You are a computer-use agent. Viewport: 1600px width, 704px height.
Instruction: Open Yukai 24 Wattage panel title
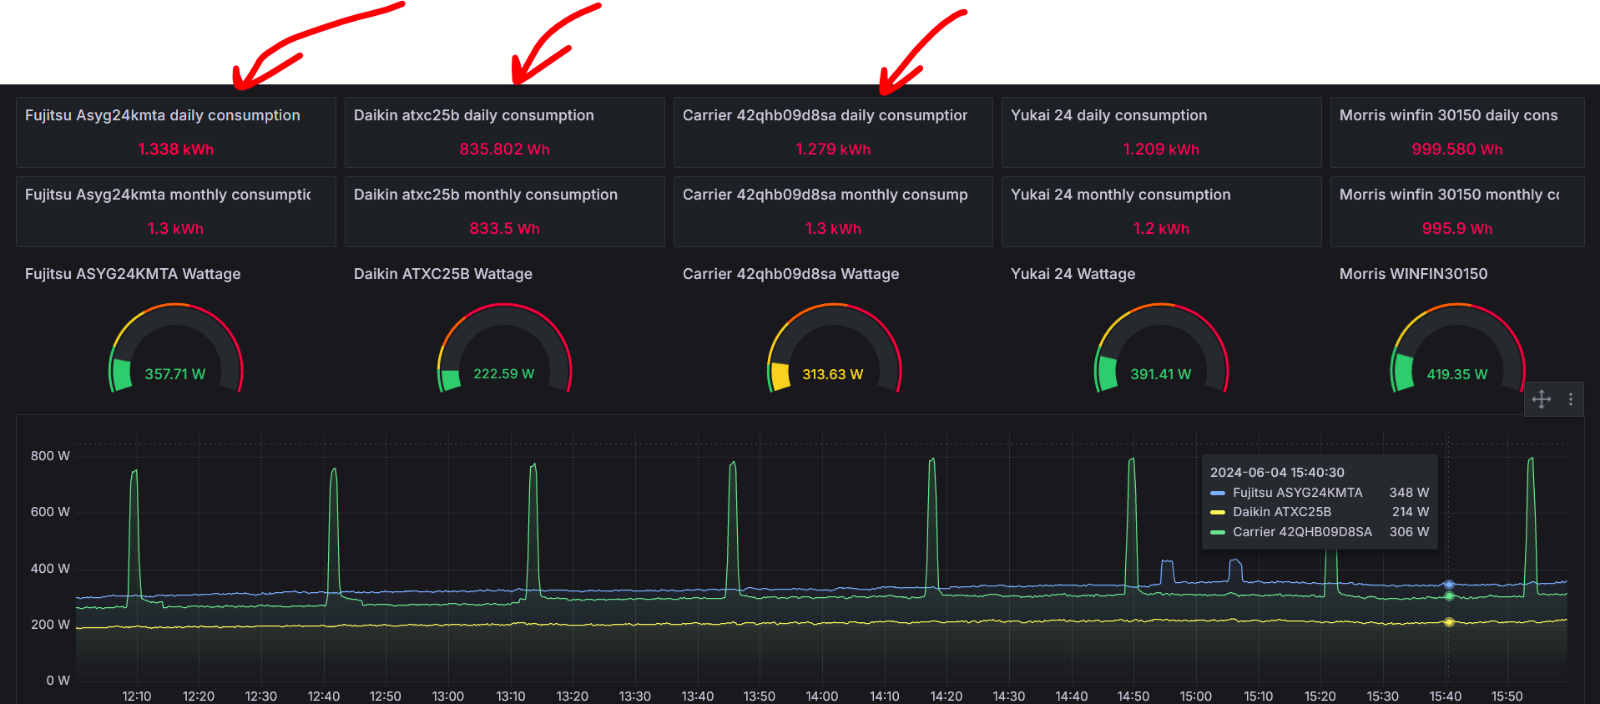1073,273
